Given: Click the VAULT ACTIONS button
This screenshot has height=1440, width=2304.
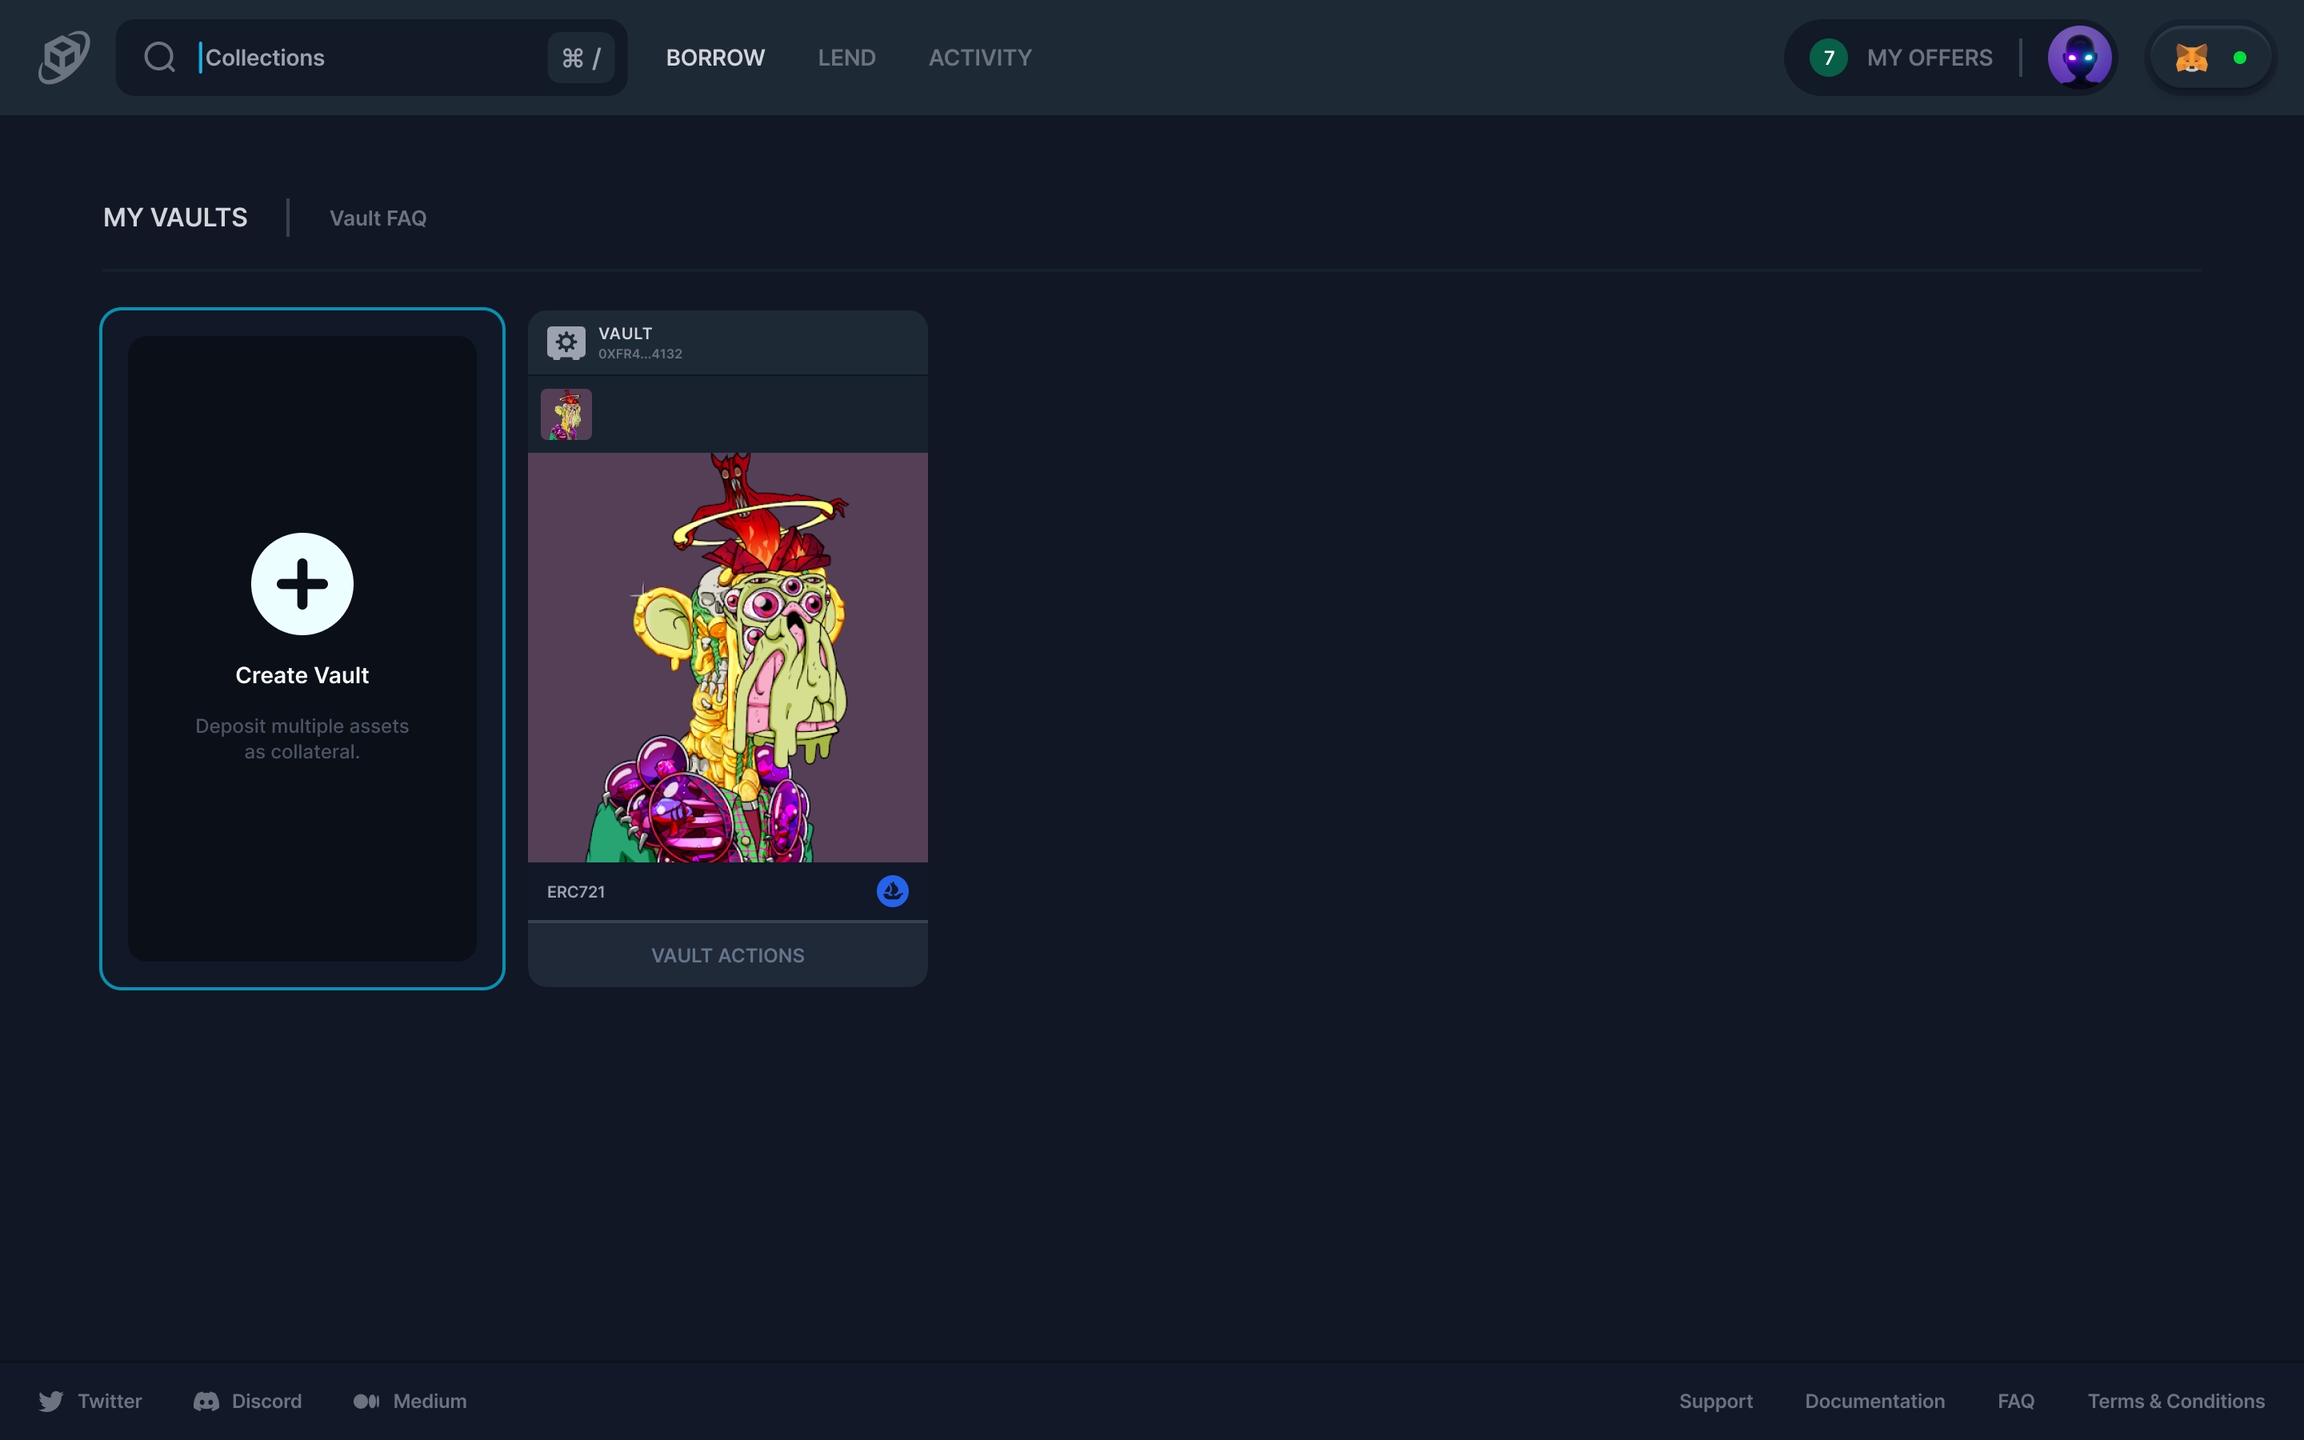Looking at the screenshot, I should 727,955.
